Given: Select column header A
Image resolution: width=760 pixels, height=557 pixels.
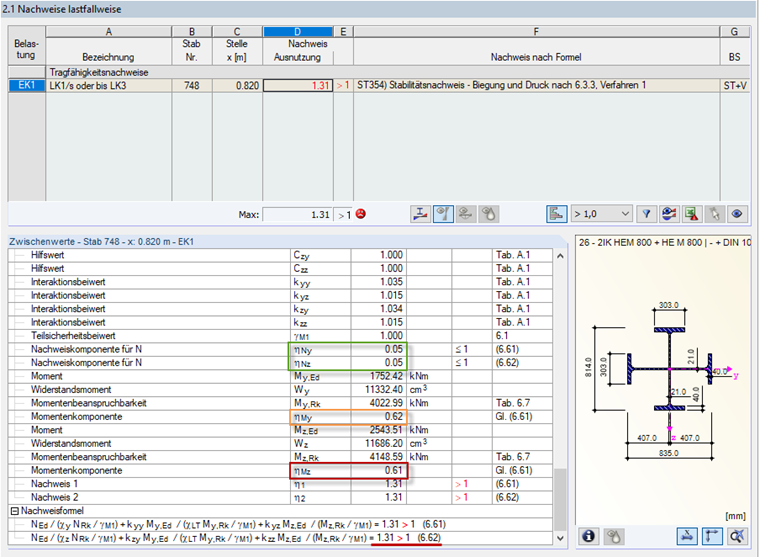Looking at the screenshot, I should (109, 32).
